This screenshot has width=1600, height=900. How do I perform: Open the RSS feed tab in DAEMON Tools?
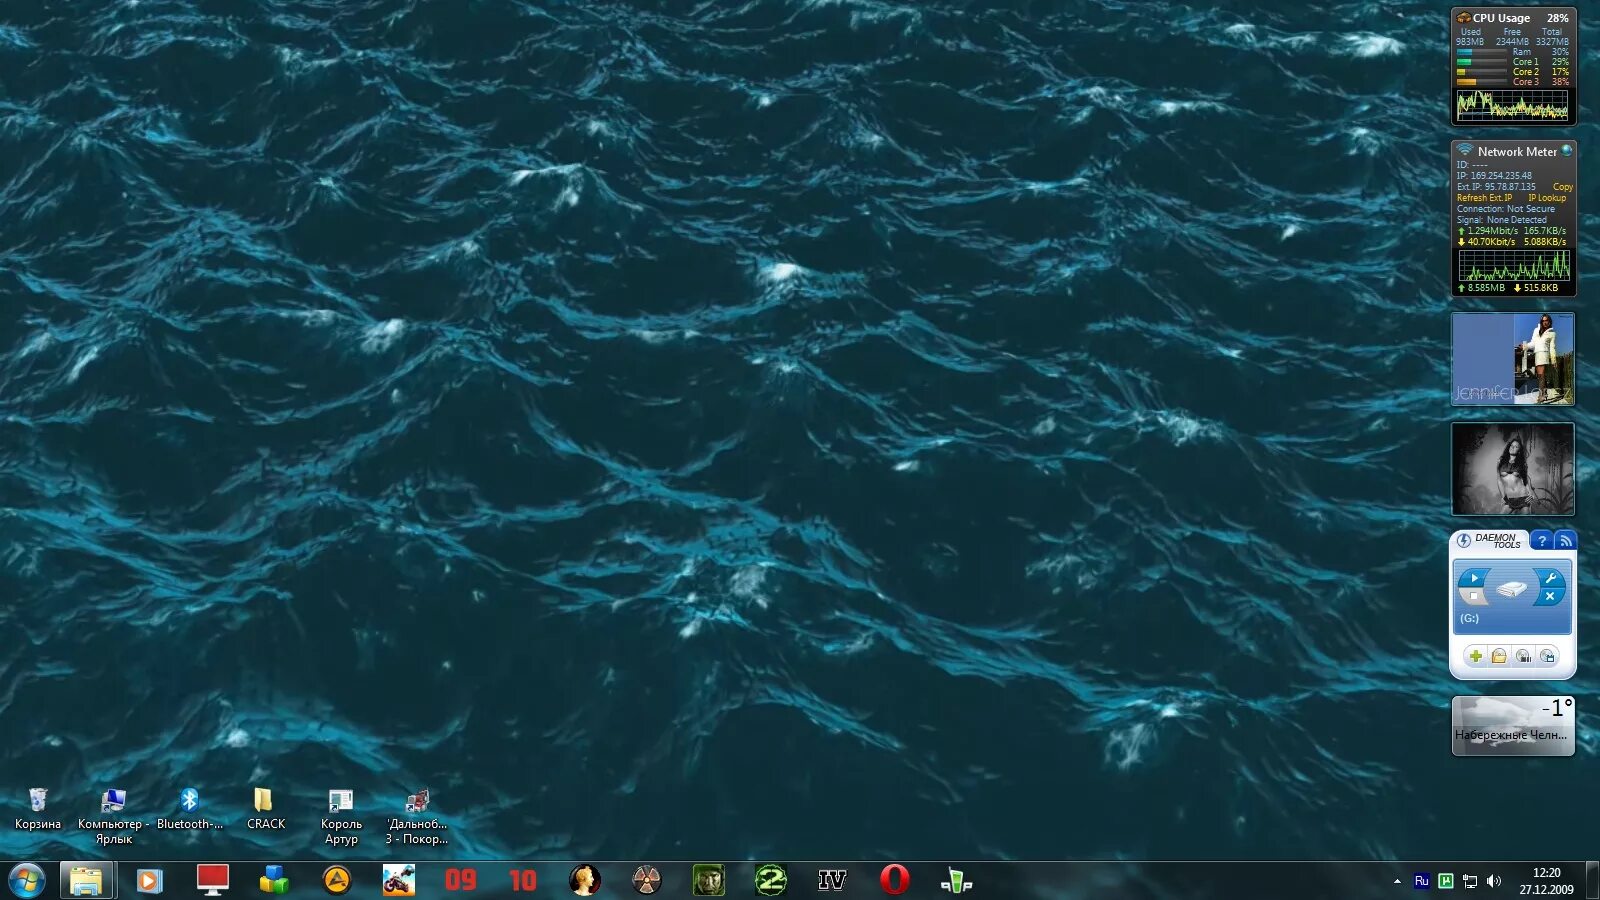[x=1565, y=541]
